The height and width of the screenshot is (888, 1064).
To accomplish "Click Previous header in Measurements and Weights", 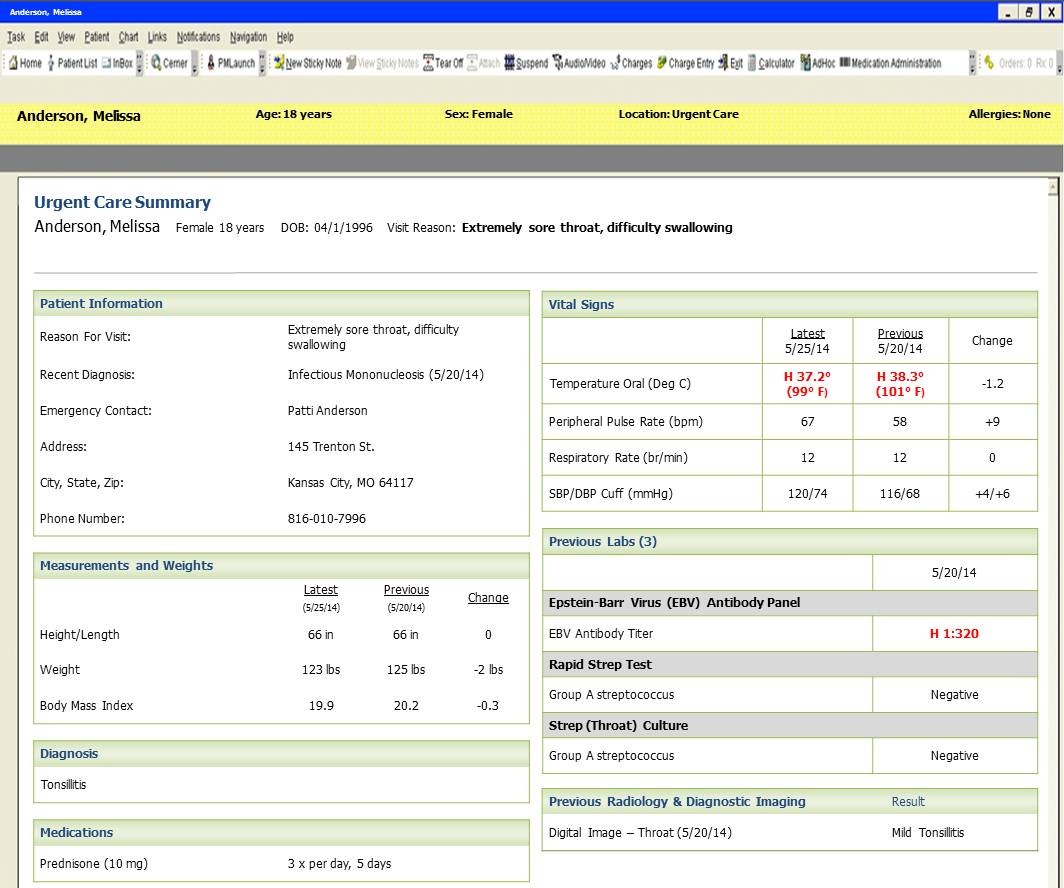I will click(406, 590).
